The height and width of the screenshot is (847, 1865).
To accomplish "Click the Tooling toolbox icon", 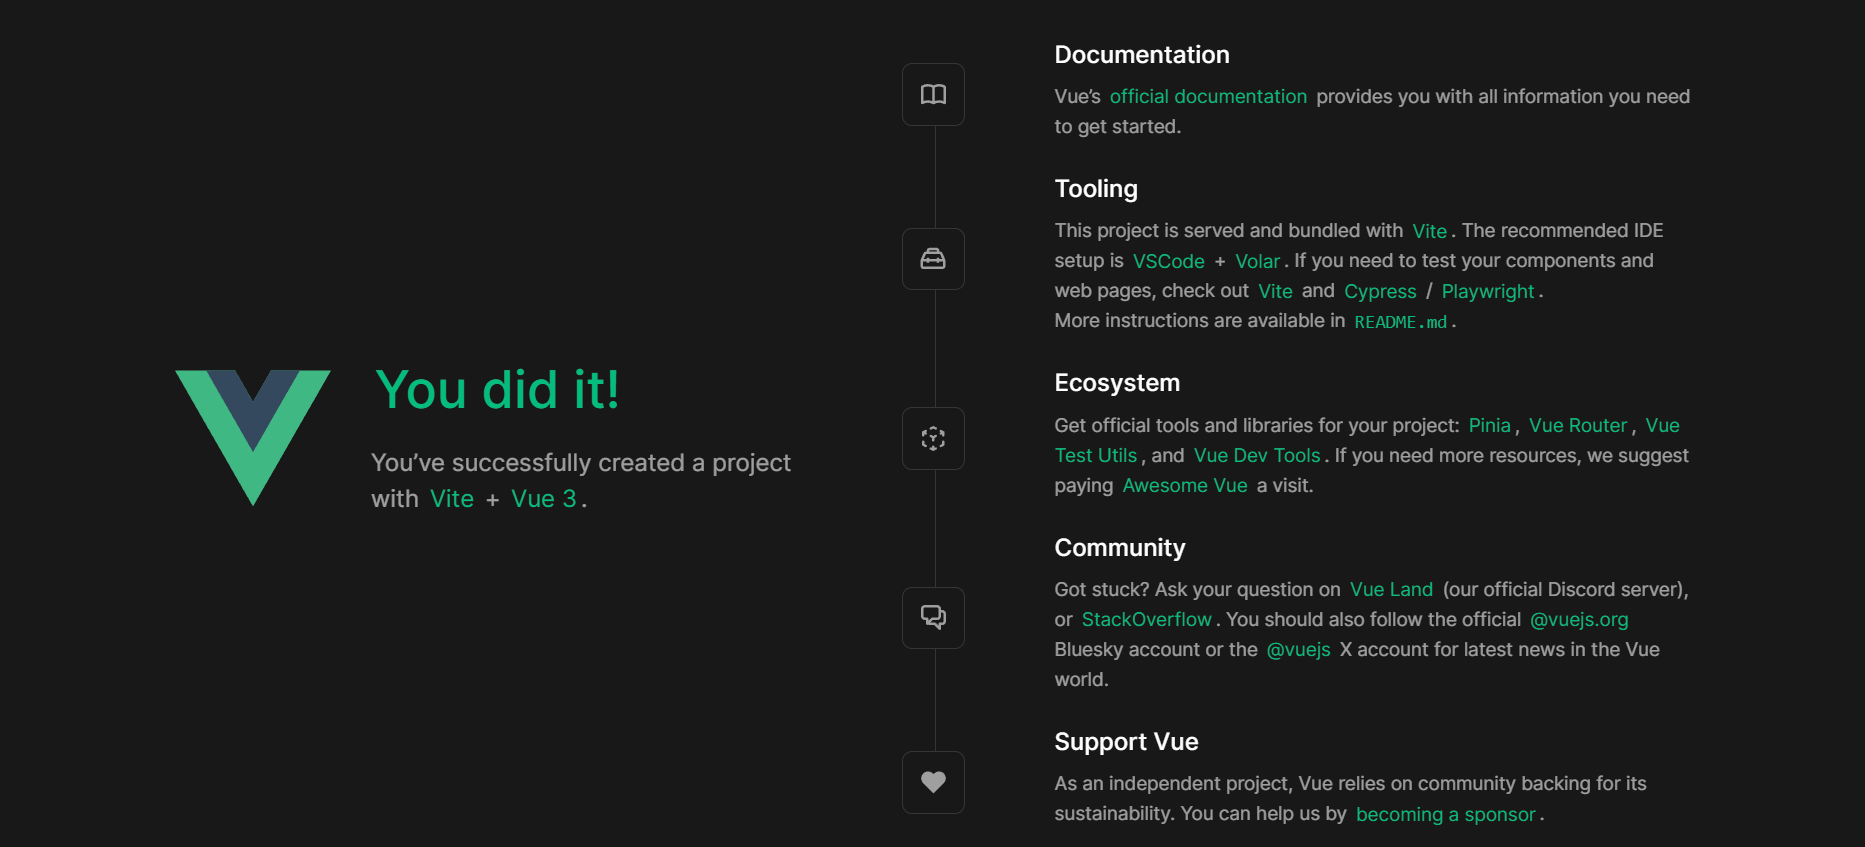I will point(933,259).
